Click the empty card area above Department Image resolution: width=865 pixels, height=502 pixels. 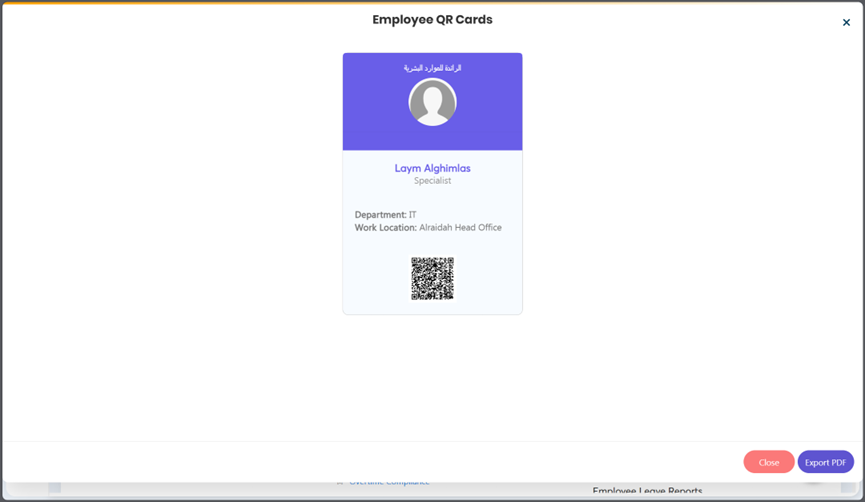tap(432, 198)
